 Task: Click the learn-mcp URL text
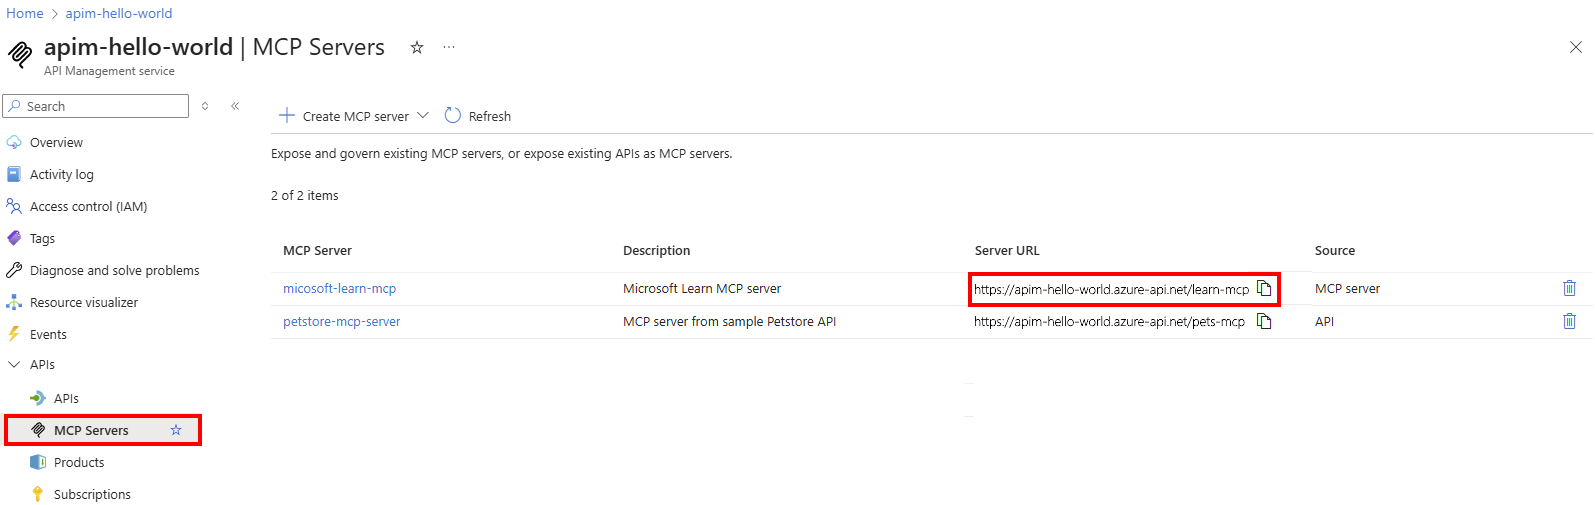click(1111, 289)
